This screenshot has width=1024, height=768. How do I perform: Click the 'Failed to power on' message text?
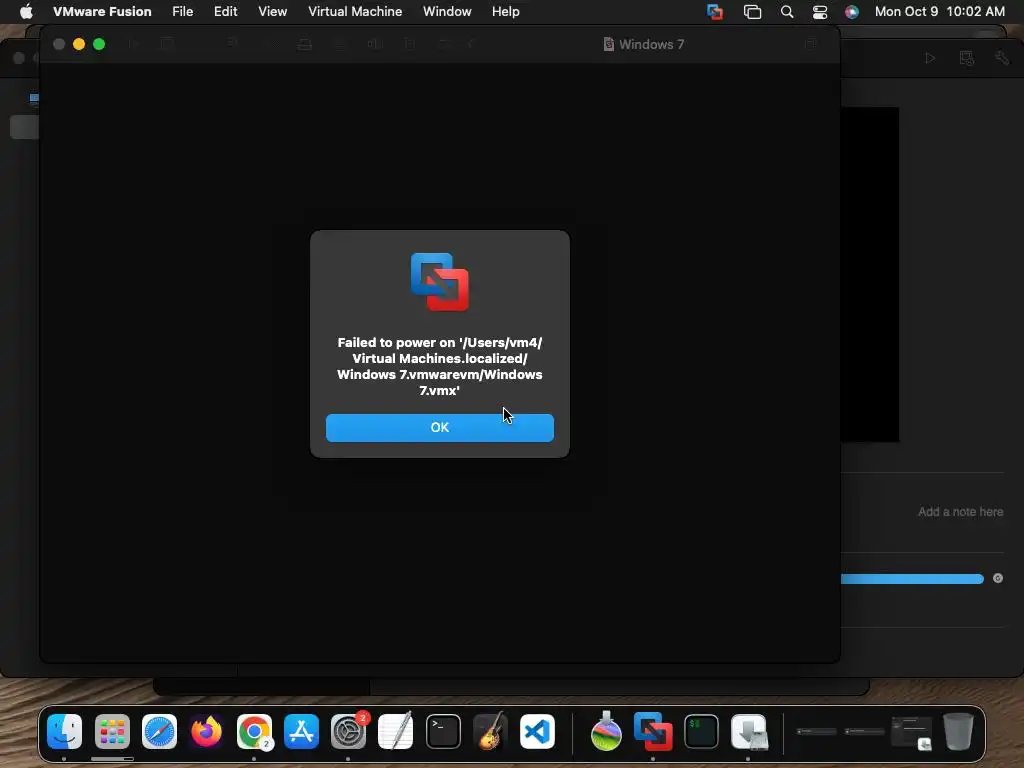tap(440, 366)
